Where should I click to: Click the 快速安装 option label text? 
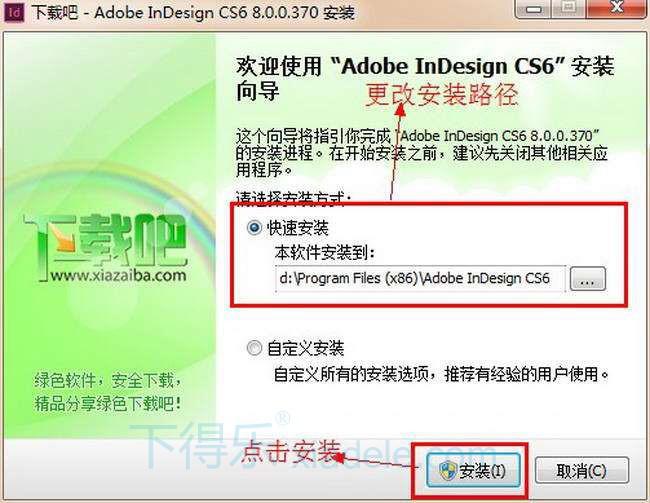[298, 228]
